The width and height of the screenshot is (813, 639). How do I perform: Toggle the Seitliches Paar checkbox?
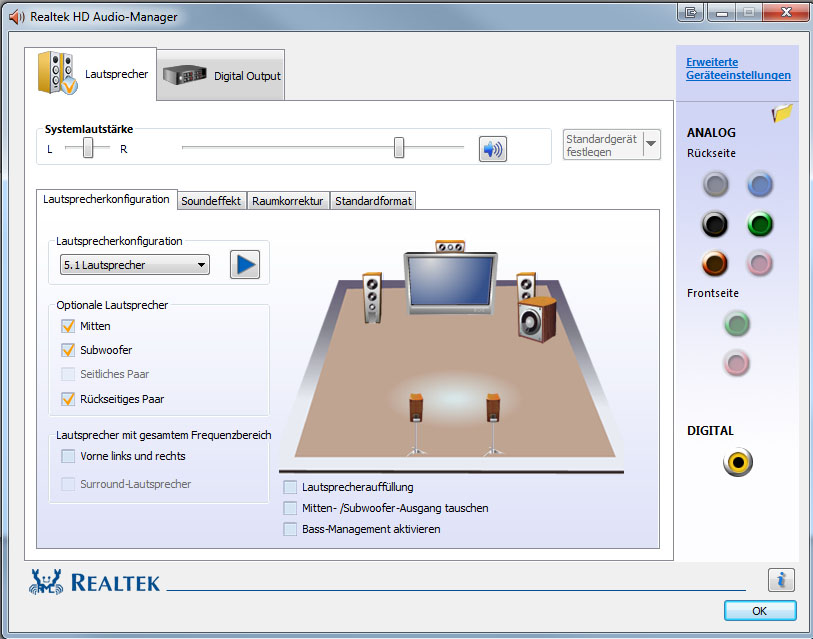(x=68, y=374)
